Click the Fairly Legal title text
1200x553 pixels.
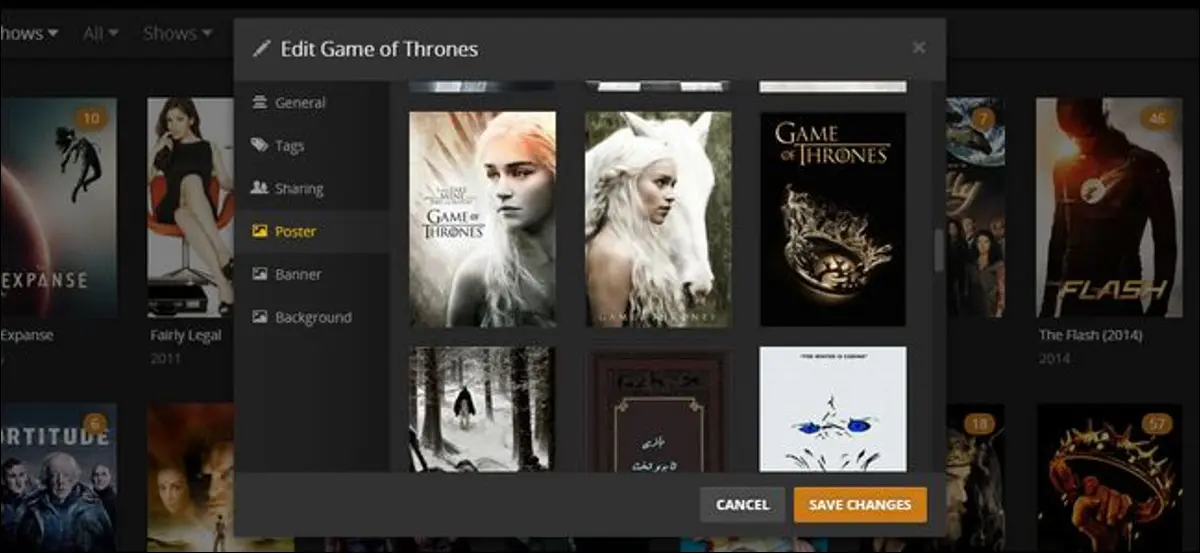pos(186,335)
